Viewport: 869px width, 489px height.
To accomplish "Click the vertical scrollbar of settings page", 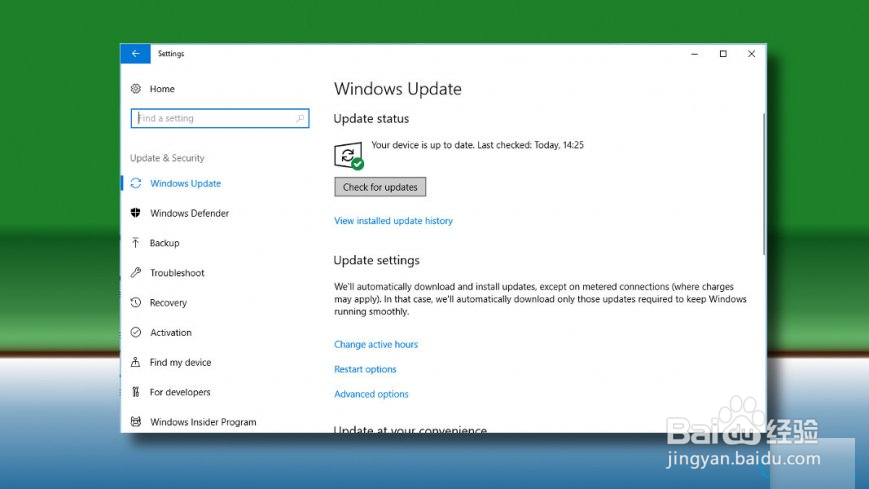I will point(764,184).
